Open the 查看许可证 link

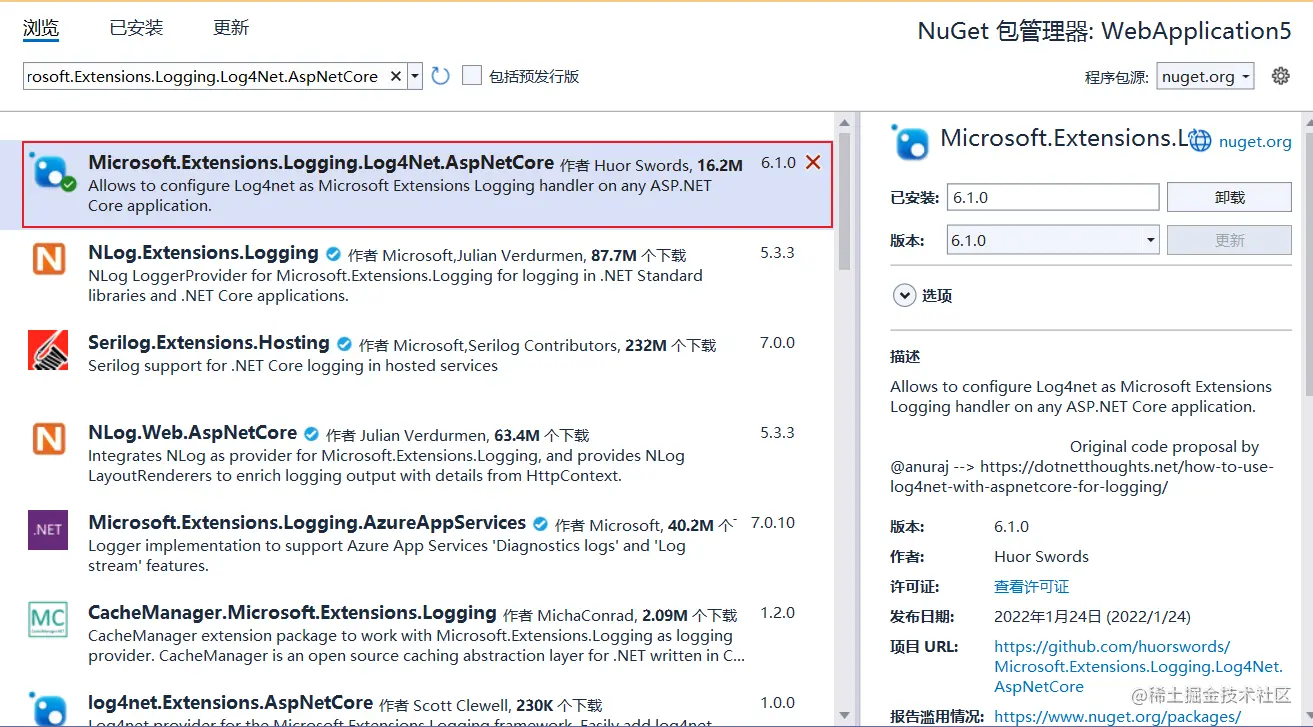(1031, 587)
